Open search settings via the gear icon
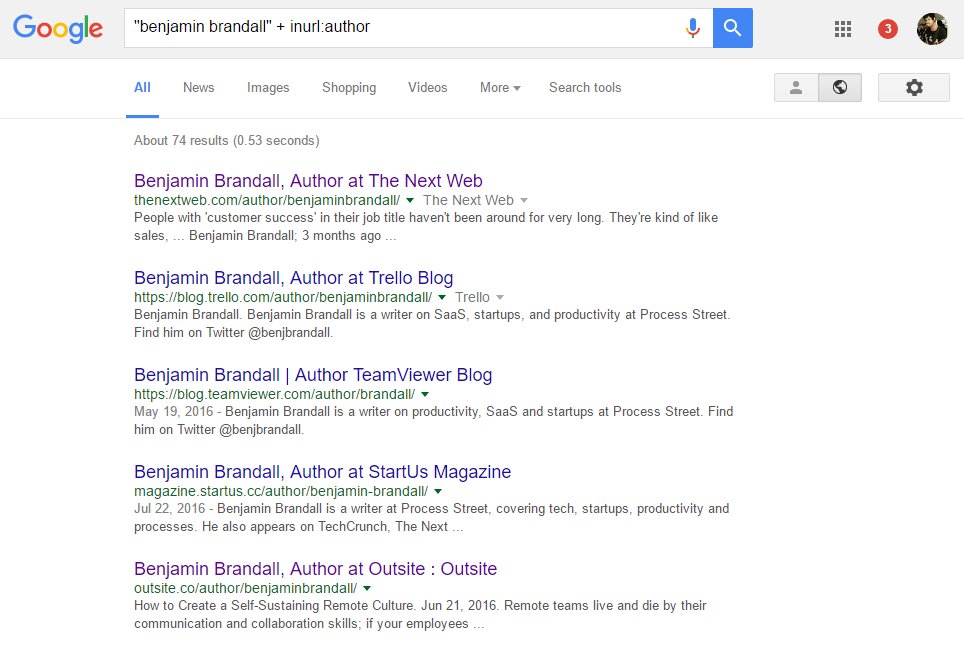The width and height of the screenshot is (964, 649). [913, 87]
